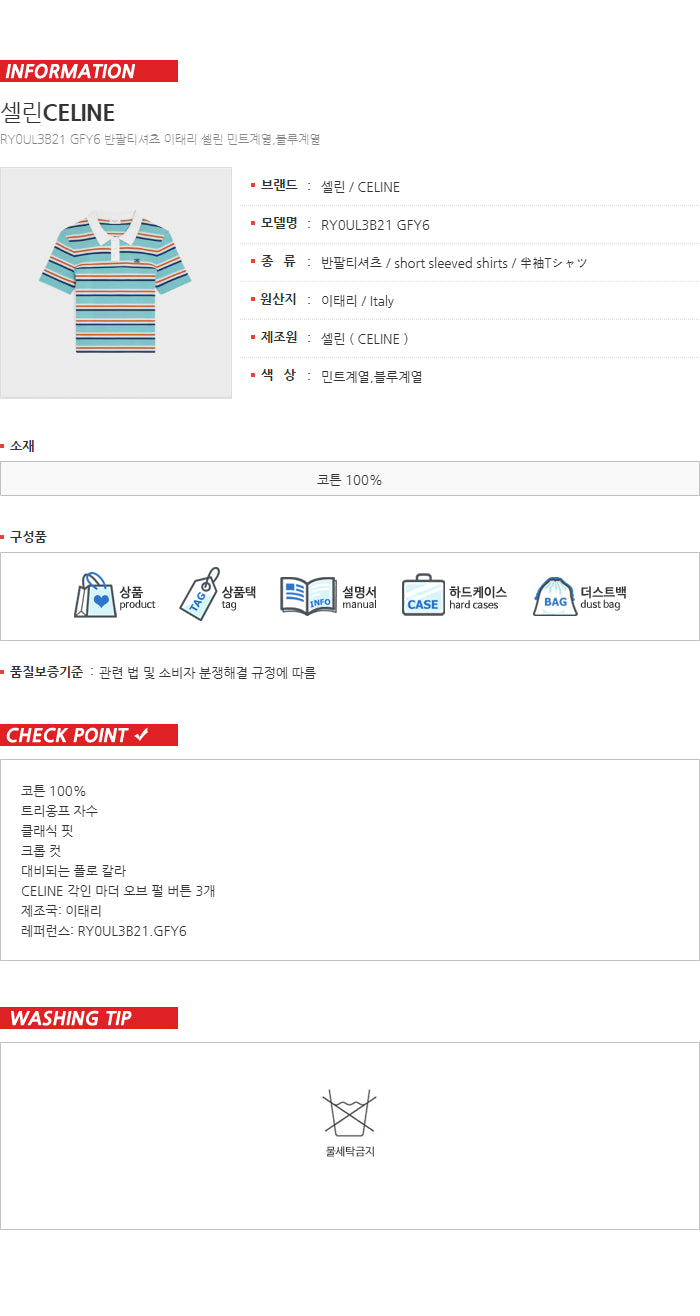Click the 설명서 manual label
Viewport: 700px width, 1316px height.
359,597
